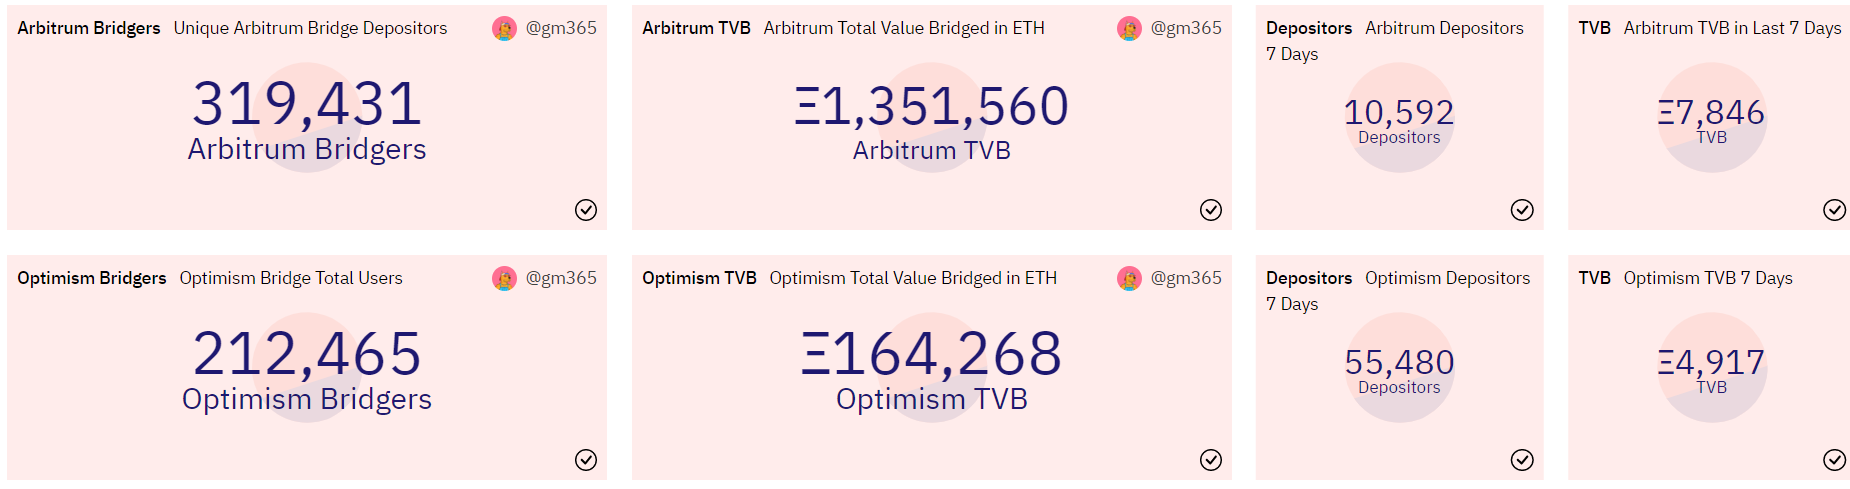
Task: Click the Ξ1,351,560 Arbitrum TVB value
Action: tap(932, 106)
